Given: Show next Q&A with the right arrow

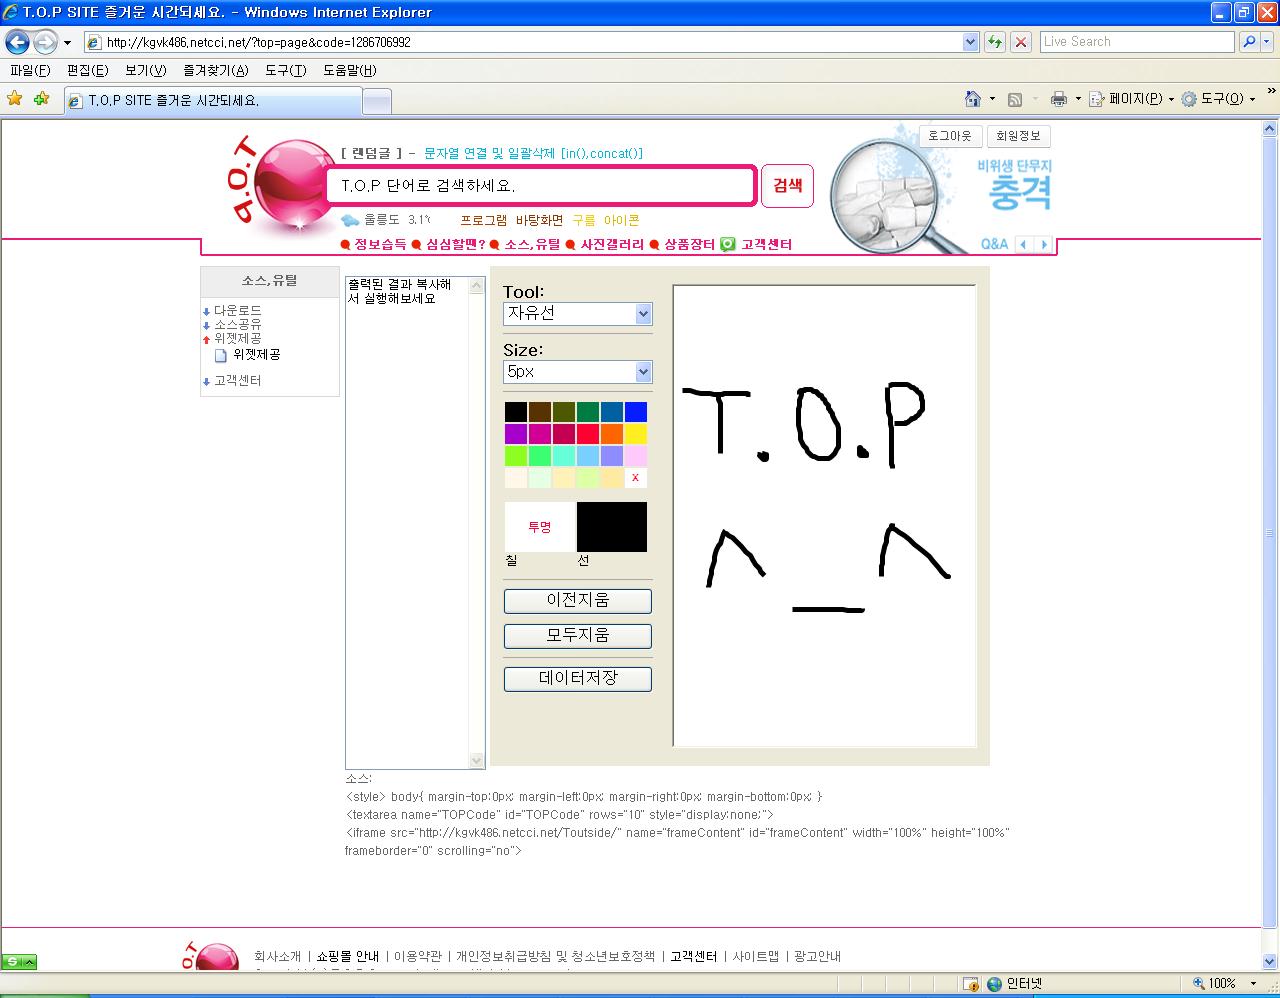Looking at the screenshot, I should pos(1044,244).
